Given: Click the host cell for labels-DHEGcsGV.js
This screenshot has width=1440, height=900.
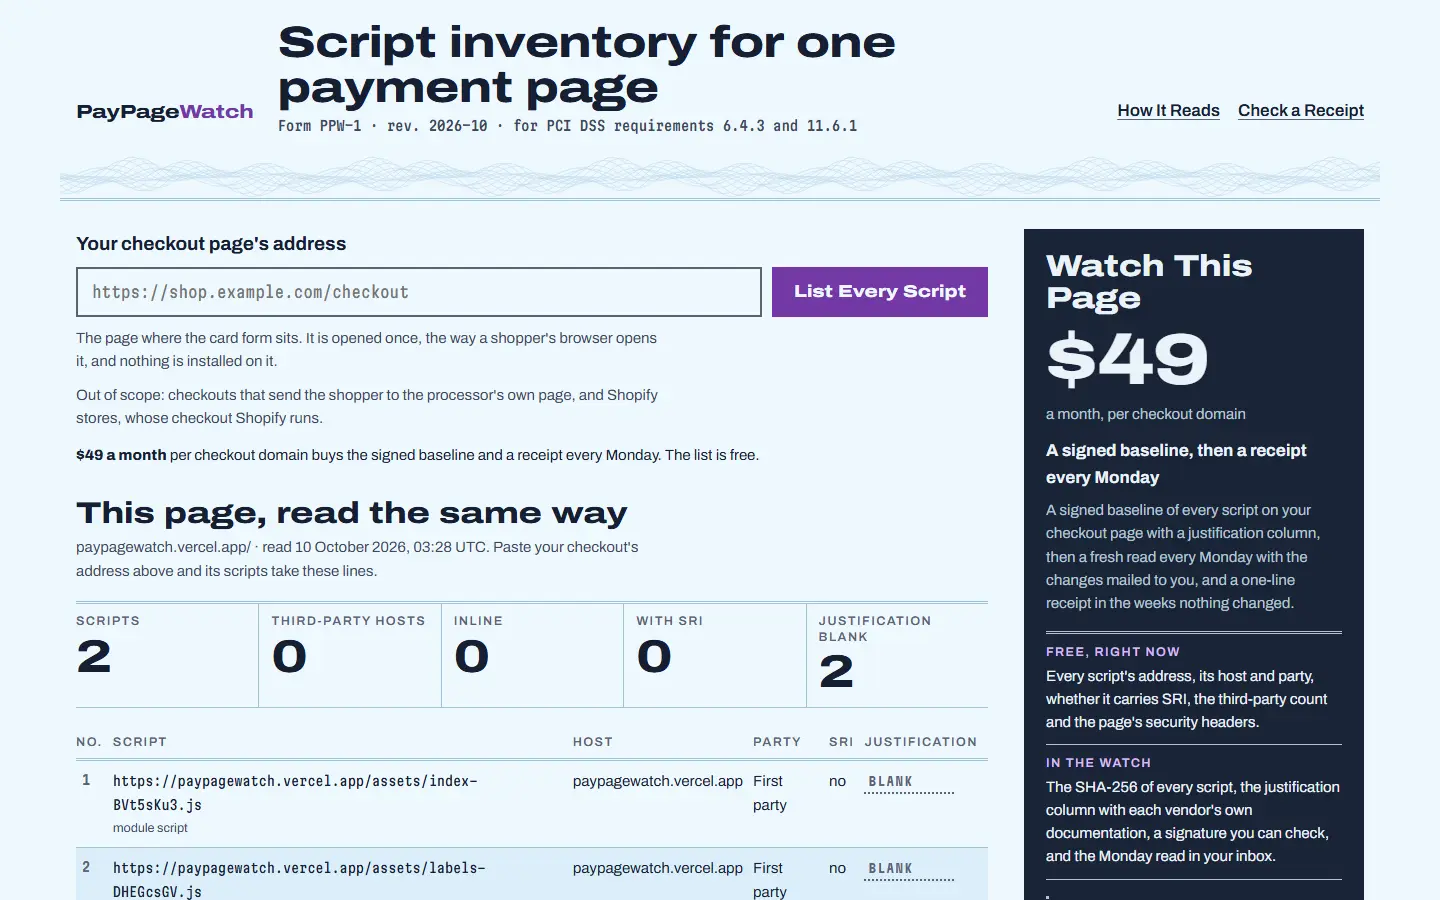Looking at the screenshot, I should coord(658,868).
